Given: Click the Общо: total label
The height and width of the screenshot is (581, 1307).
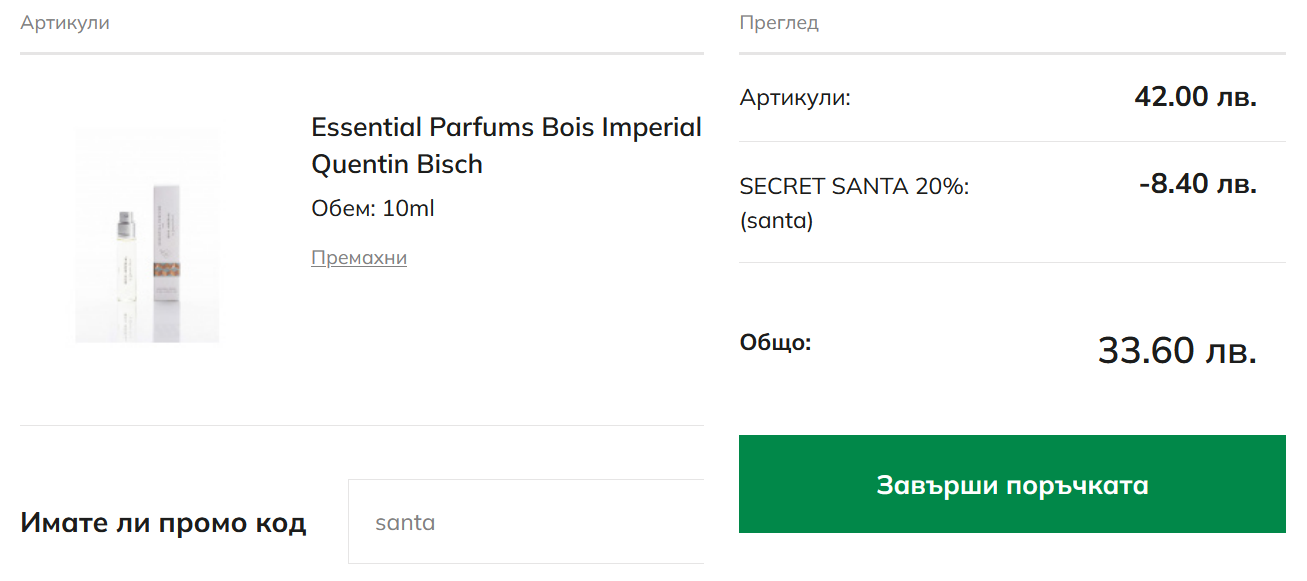Looking at the screenshot, I should [x=775, y=343].
